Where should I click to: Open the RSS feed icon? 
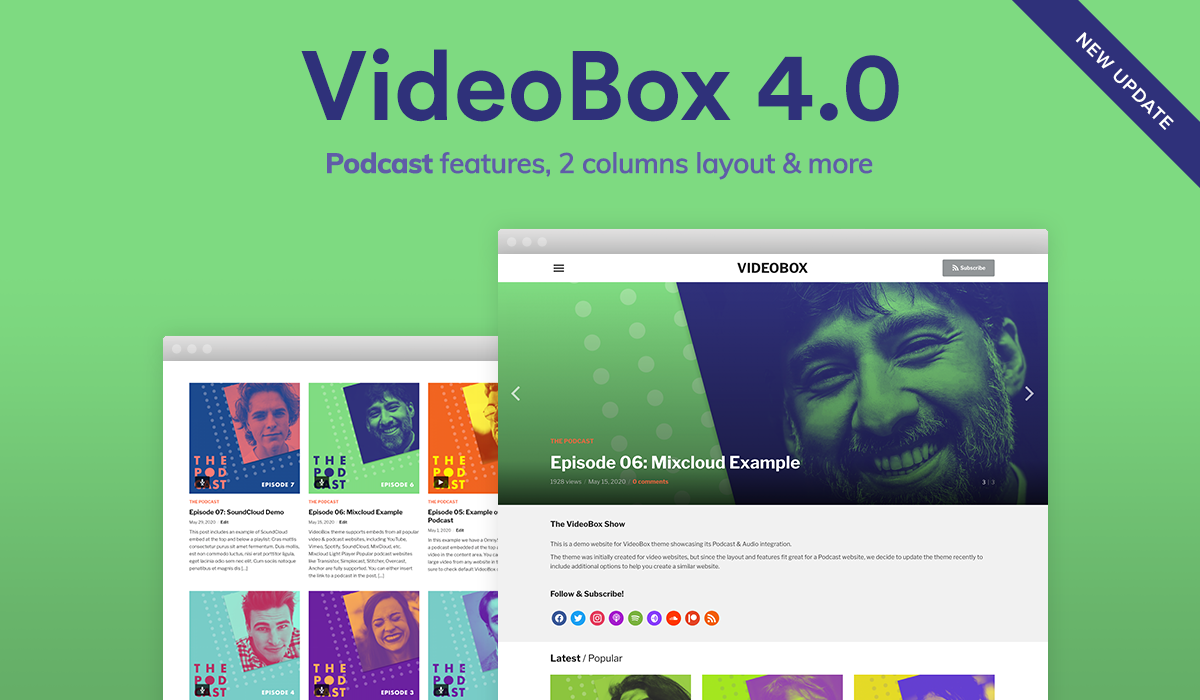click(x=711, y=618)
